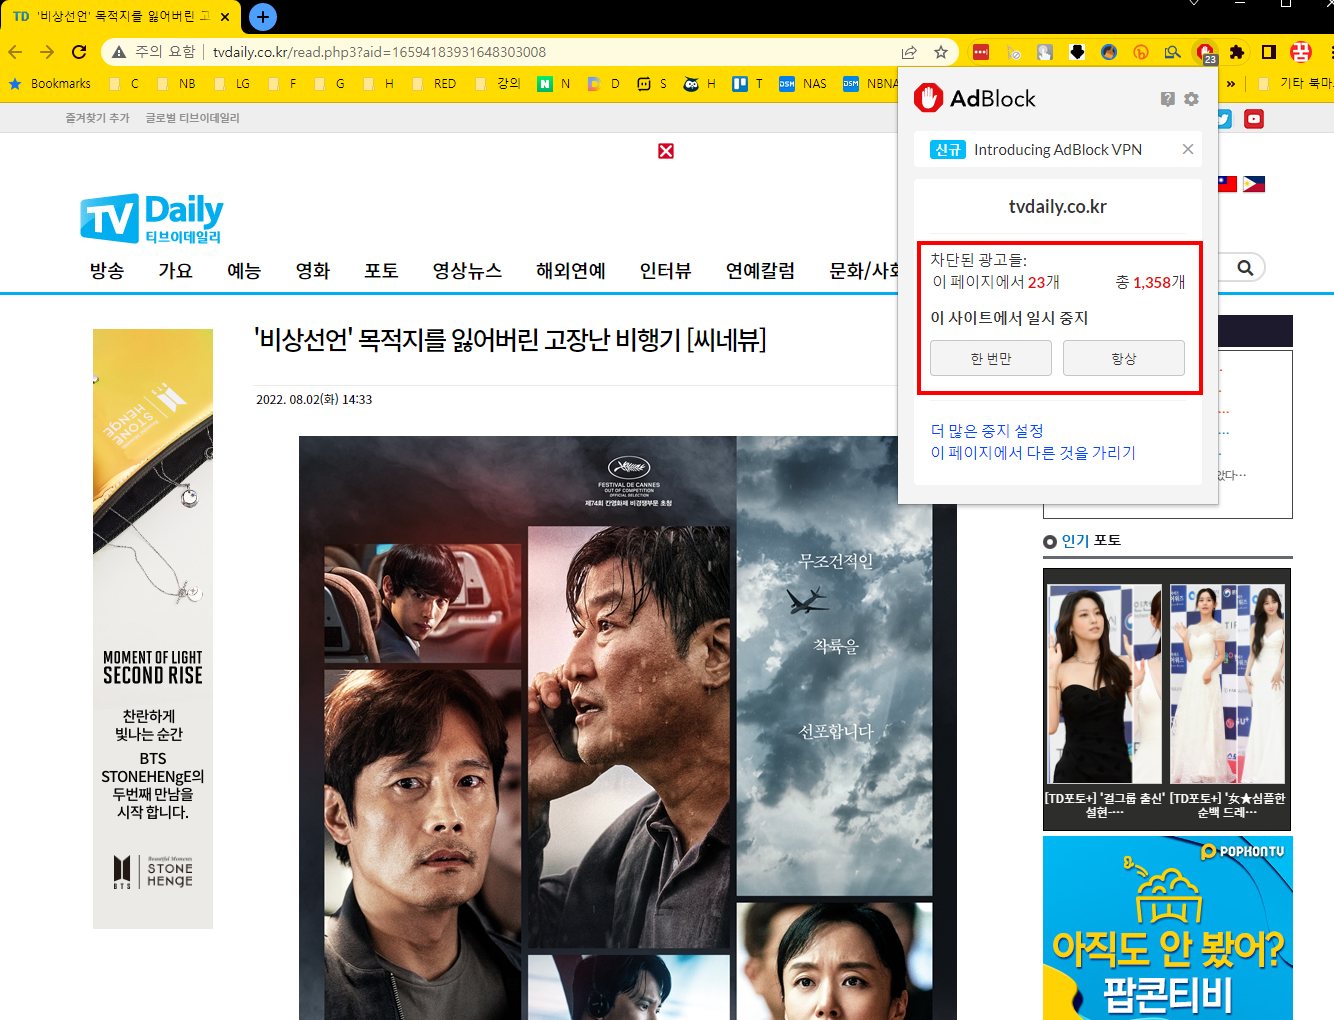Open the white dress photo thumbnail
This screenshot has height=1020, width=1334.
point(1227,684)
